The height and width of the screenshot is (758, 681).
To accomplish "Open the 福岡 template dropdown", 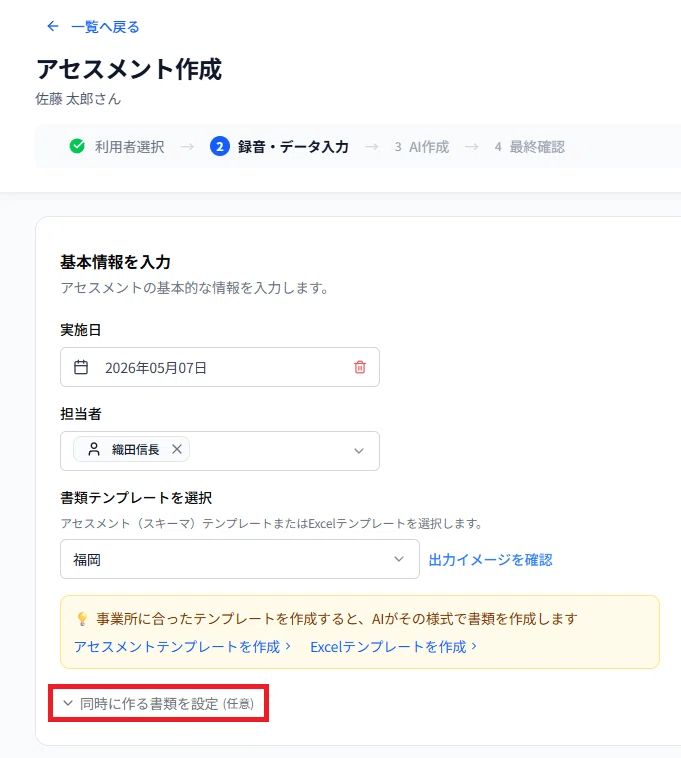I will [240, 559].
